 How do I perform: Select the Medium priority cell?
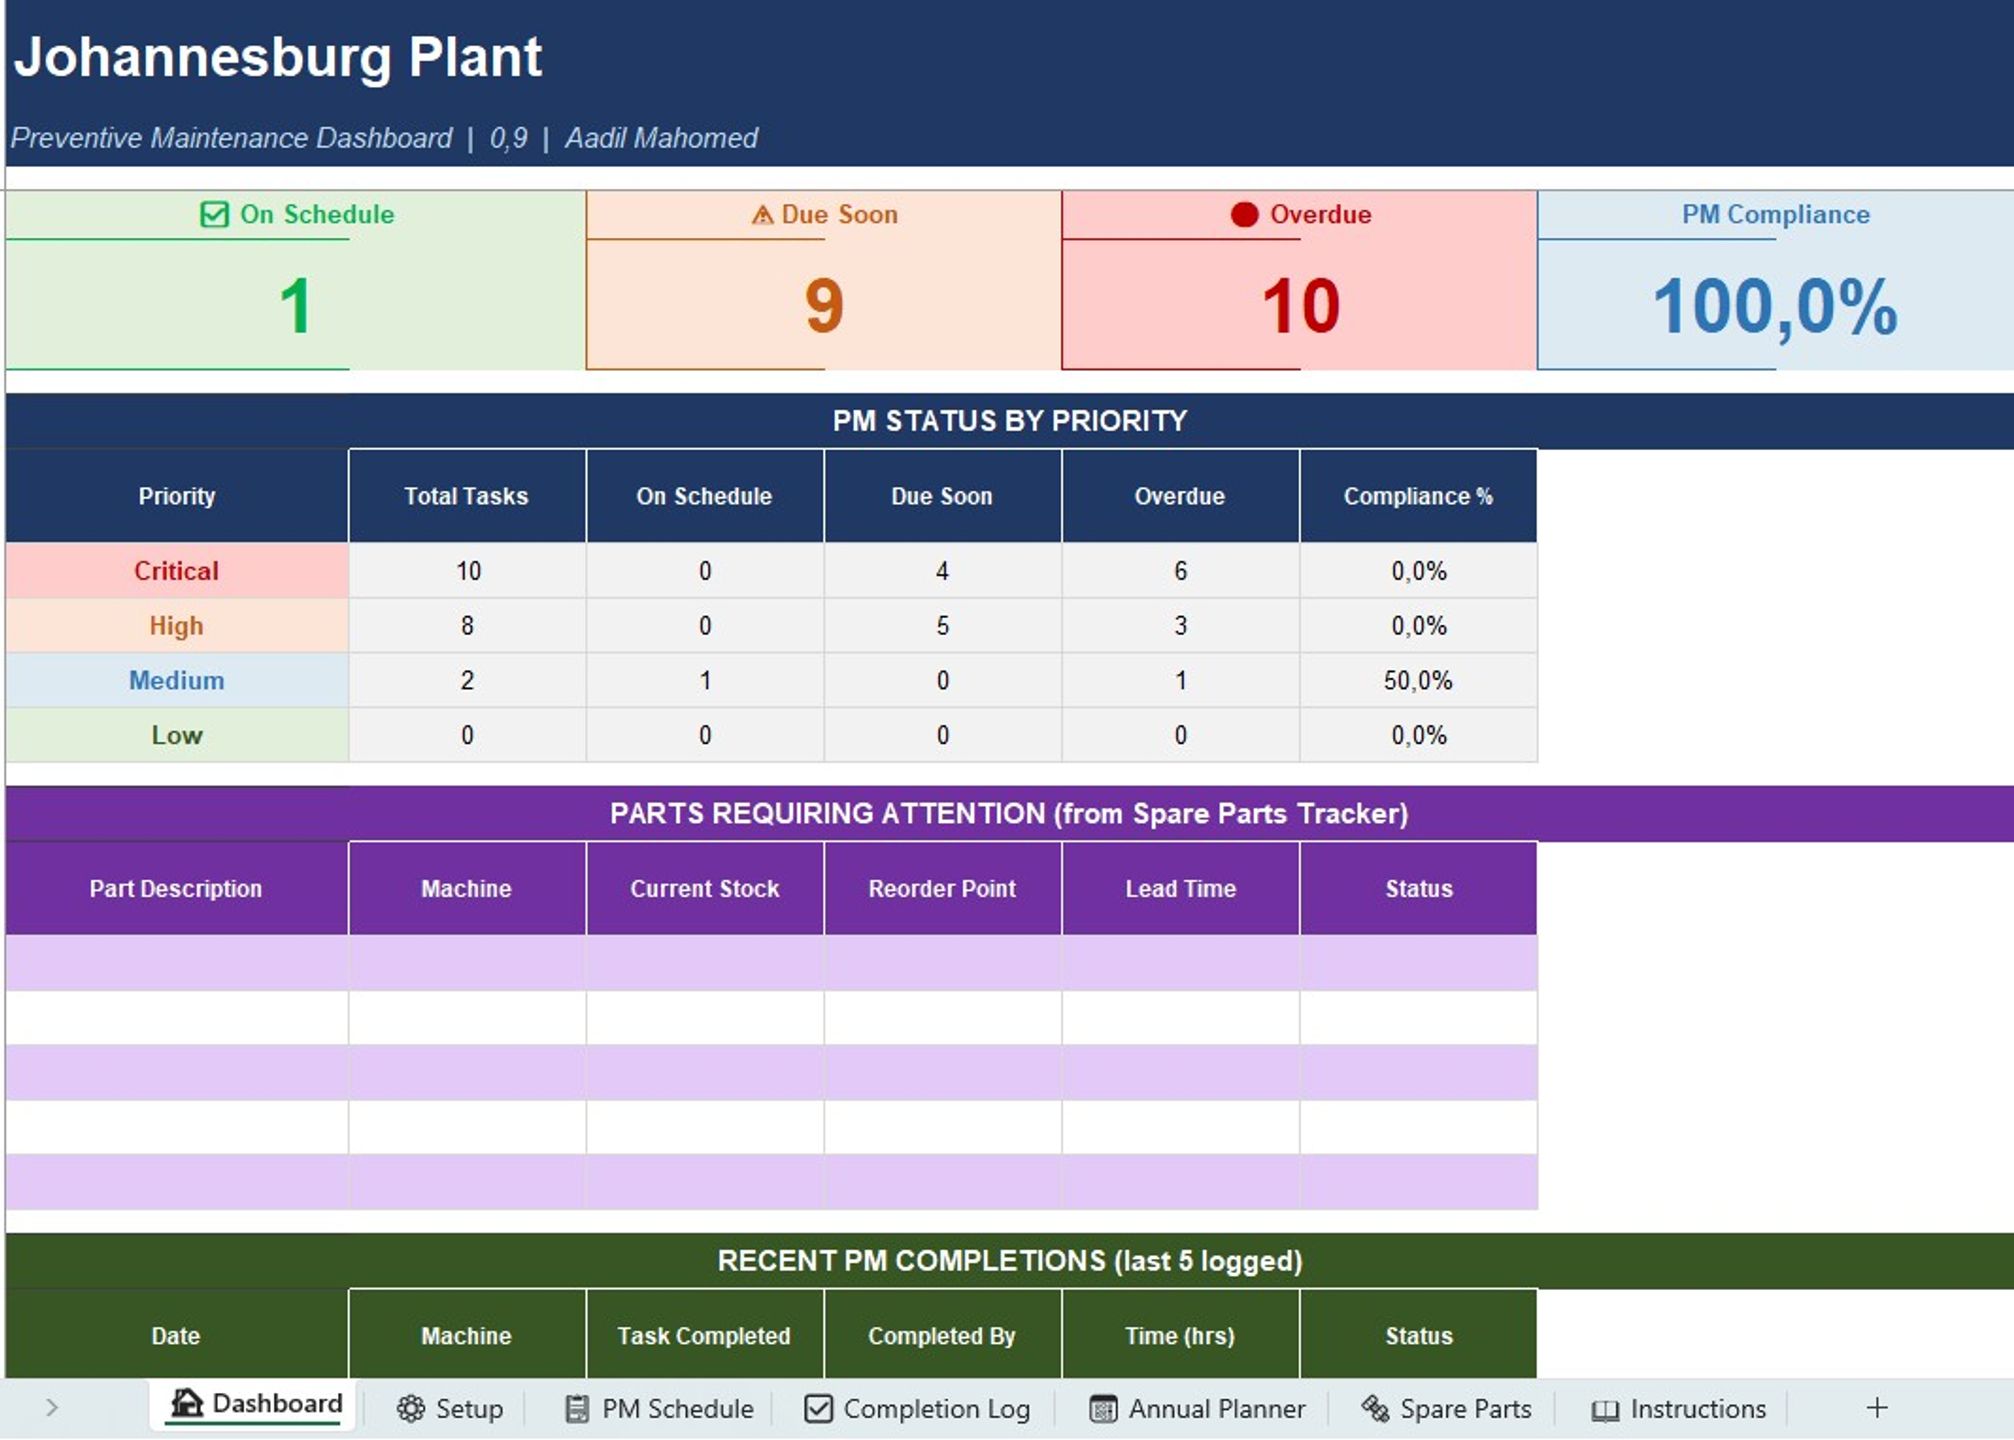pyautogui.click(x=177, y=681)
